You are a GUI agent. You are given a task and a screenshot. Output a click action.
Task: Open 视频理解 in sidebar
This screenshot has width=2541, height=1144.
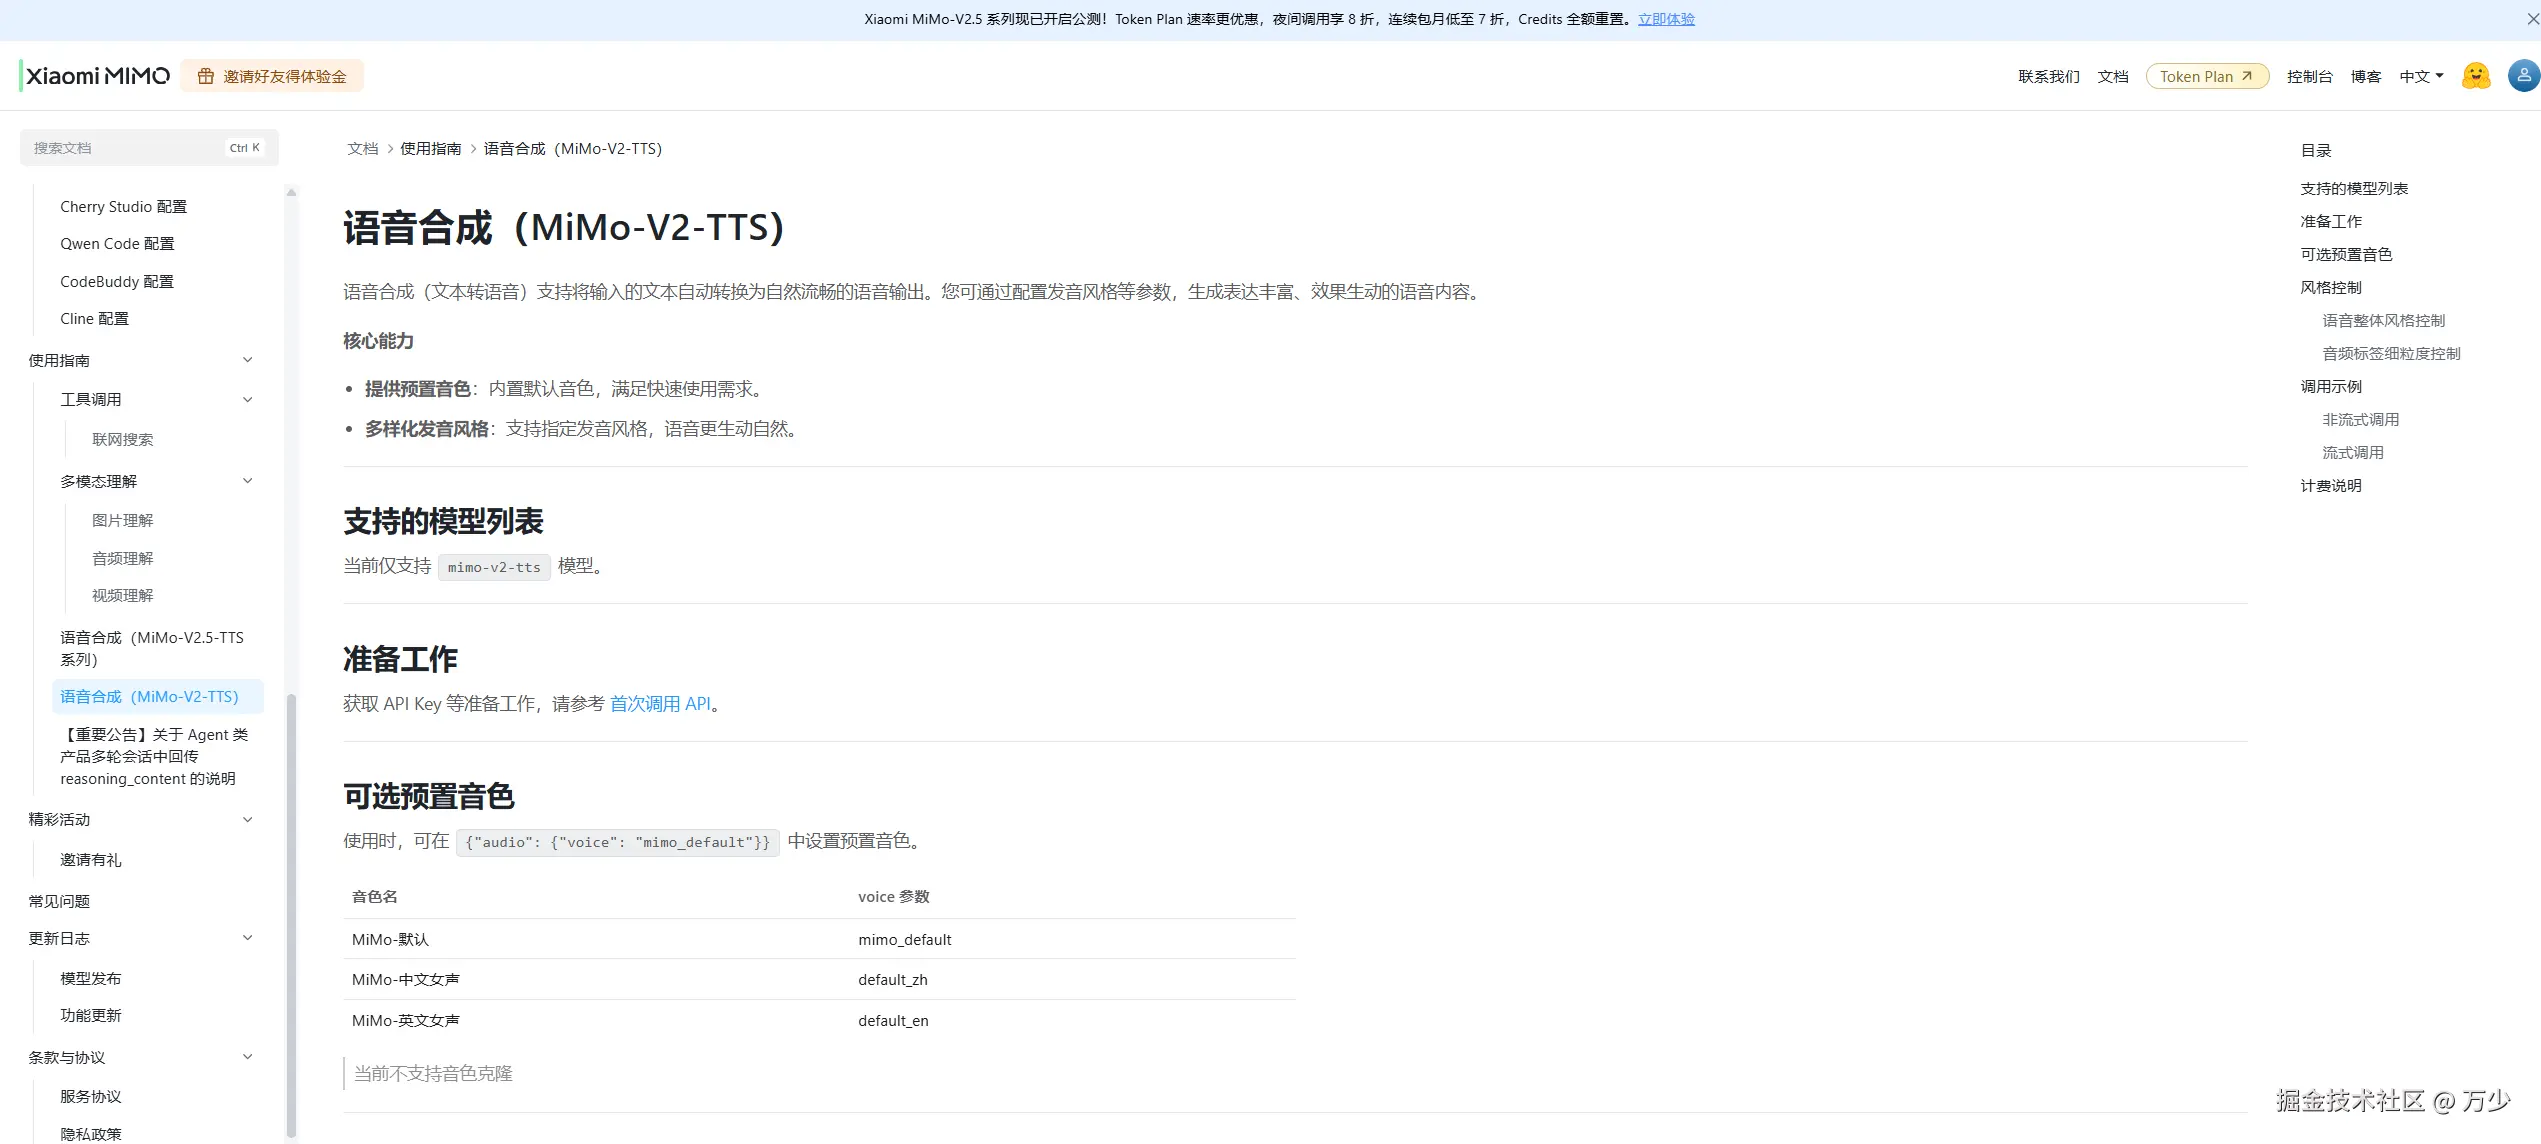[x=122, y=596]
